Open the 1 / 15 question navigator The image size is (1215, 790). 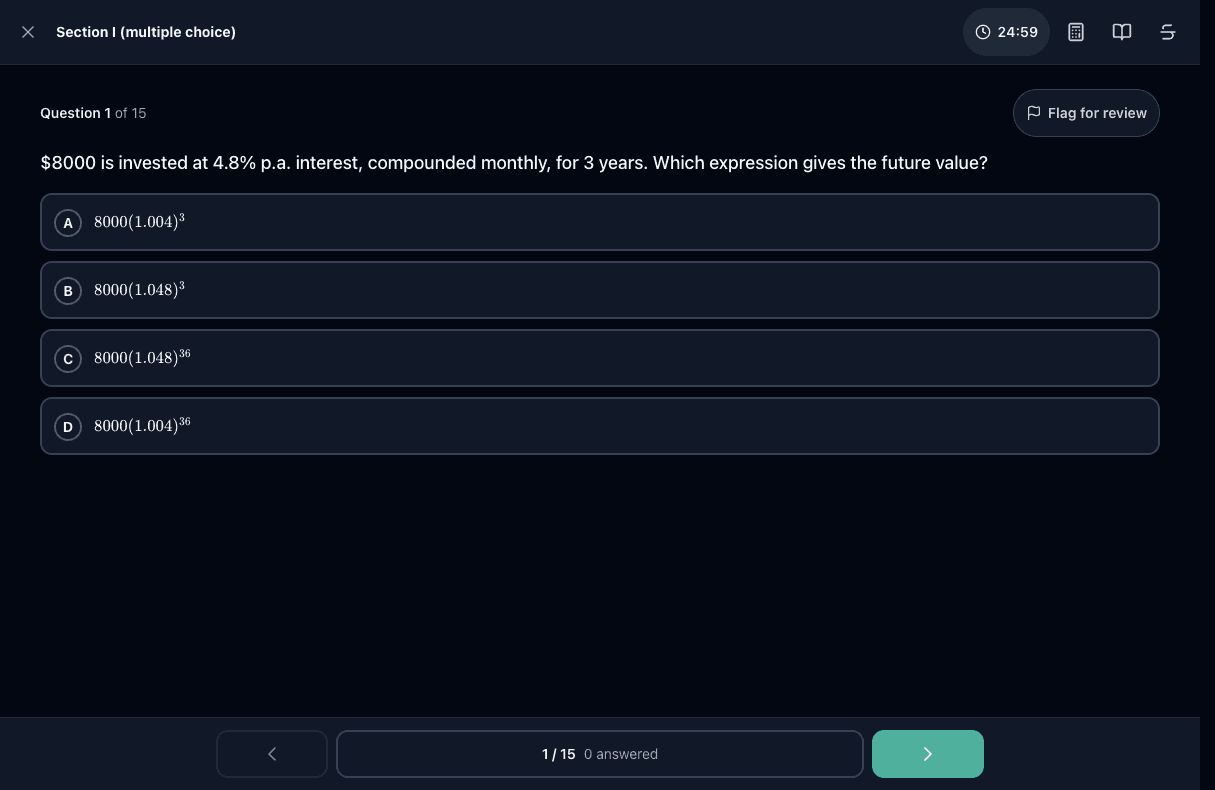point(600,754)
